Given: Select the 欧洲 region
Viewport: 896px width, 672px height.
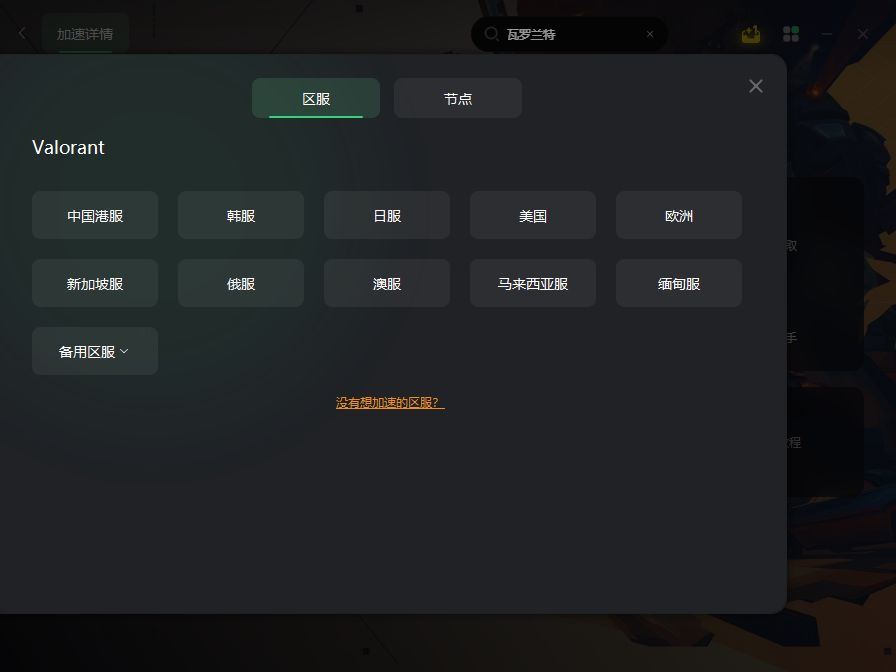Looking at the screenshot, I should [x=679, y=215].
